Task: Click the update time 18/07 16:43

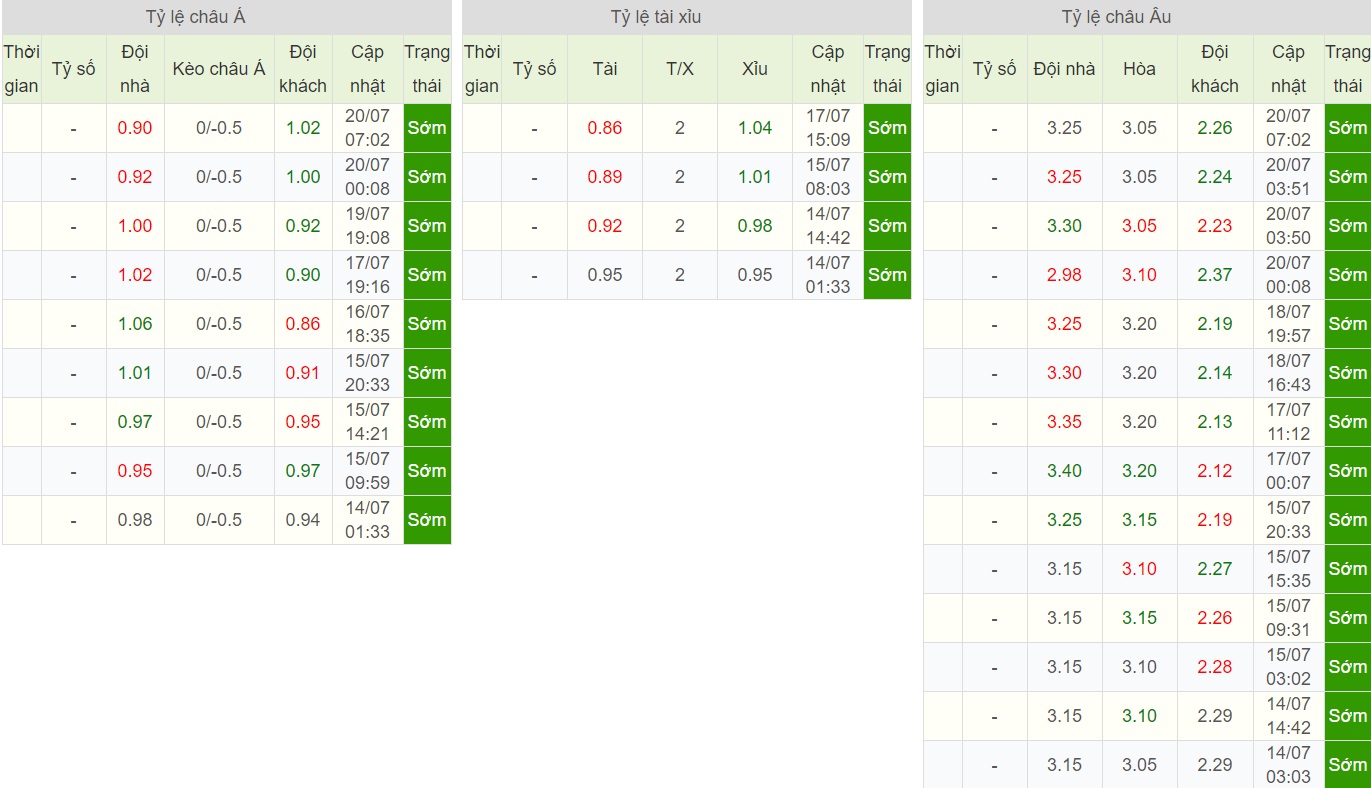Action: coord(1288,373)
